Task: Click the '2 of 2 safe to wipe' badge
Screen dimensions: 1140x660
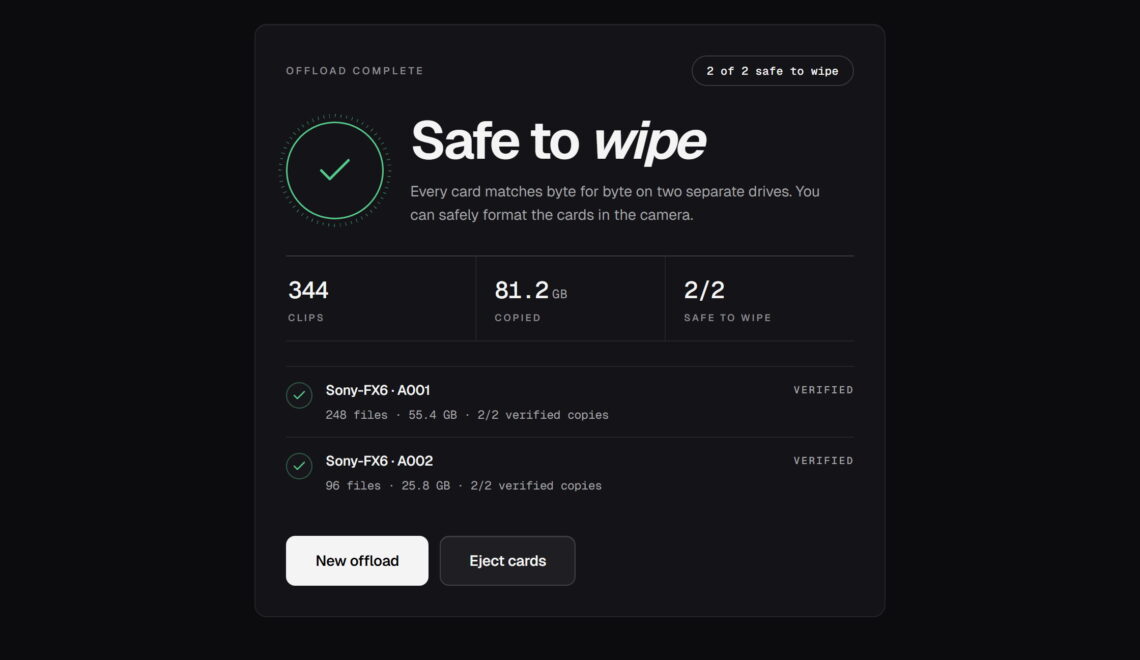Action: pyautogui.click(x=772, y=71)
